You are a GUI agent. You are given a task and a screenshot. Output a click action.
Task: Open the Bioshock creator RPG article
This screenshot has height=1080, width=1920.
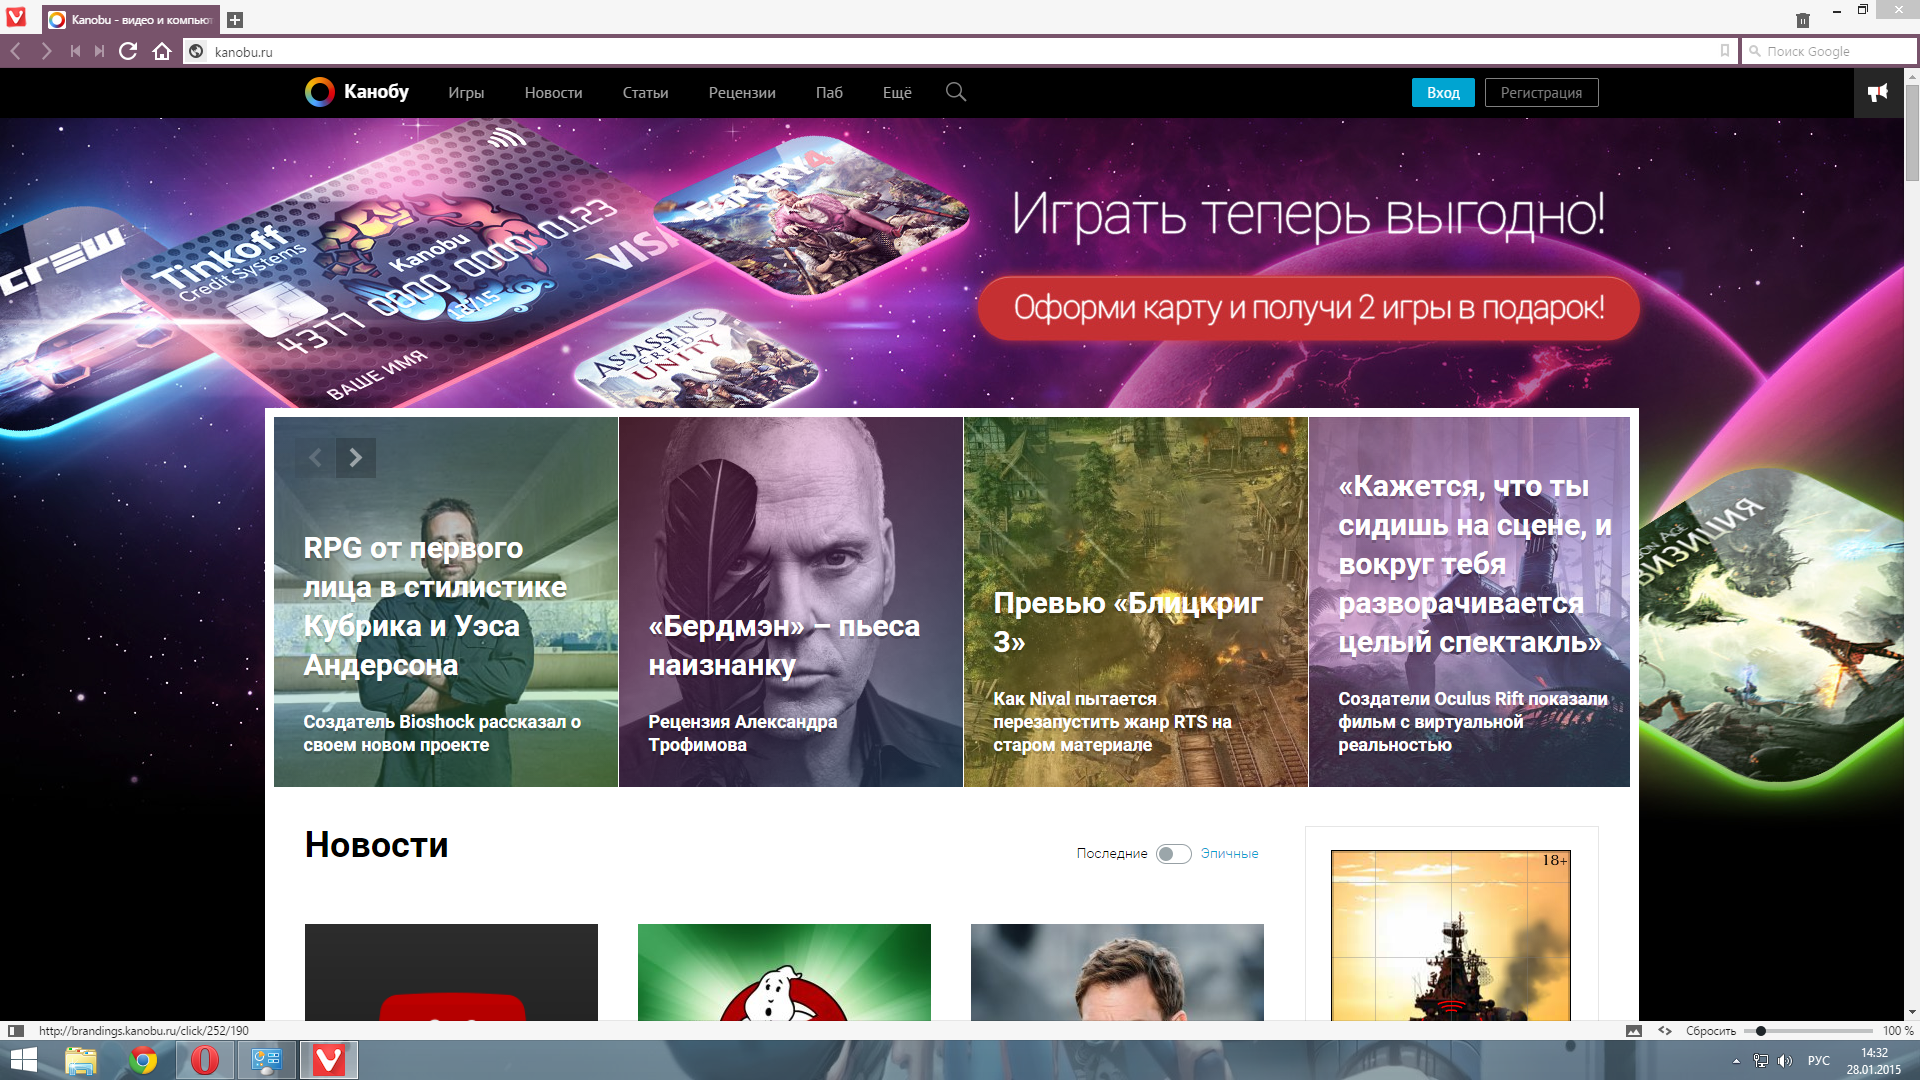coord(446,602)
